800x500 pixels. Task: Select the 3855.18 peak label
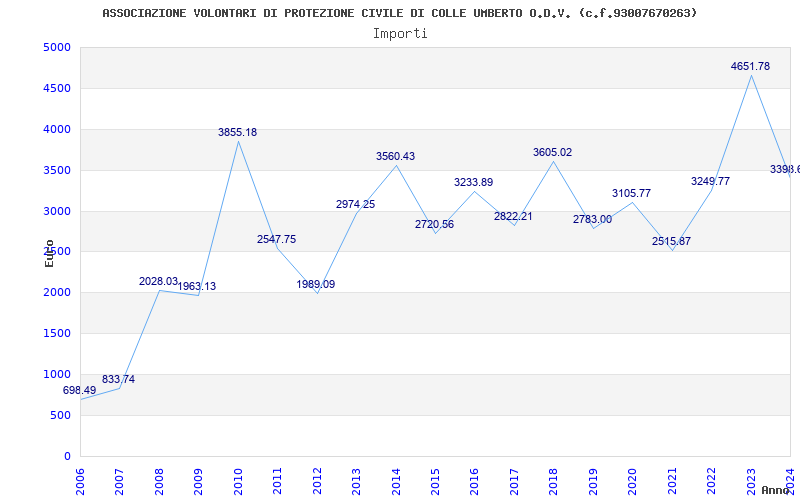[x=237, y=132]
